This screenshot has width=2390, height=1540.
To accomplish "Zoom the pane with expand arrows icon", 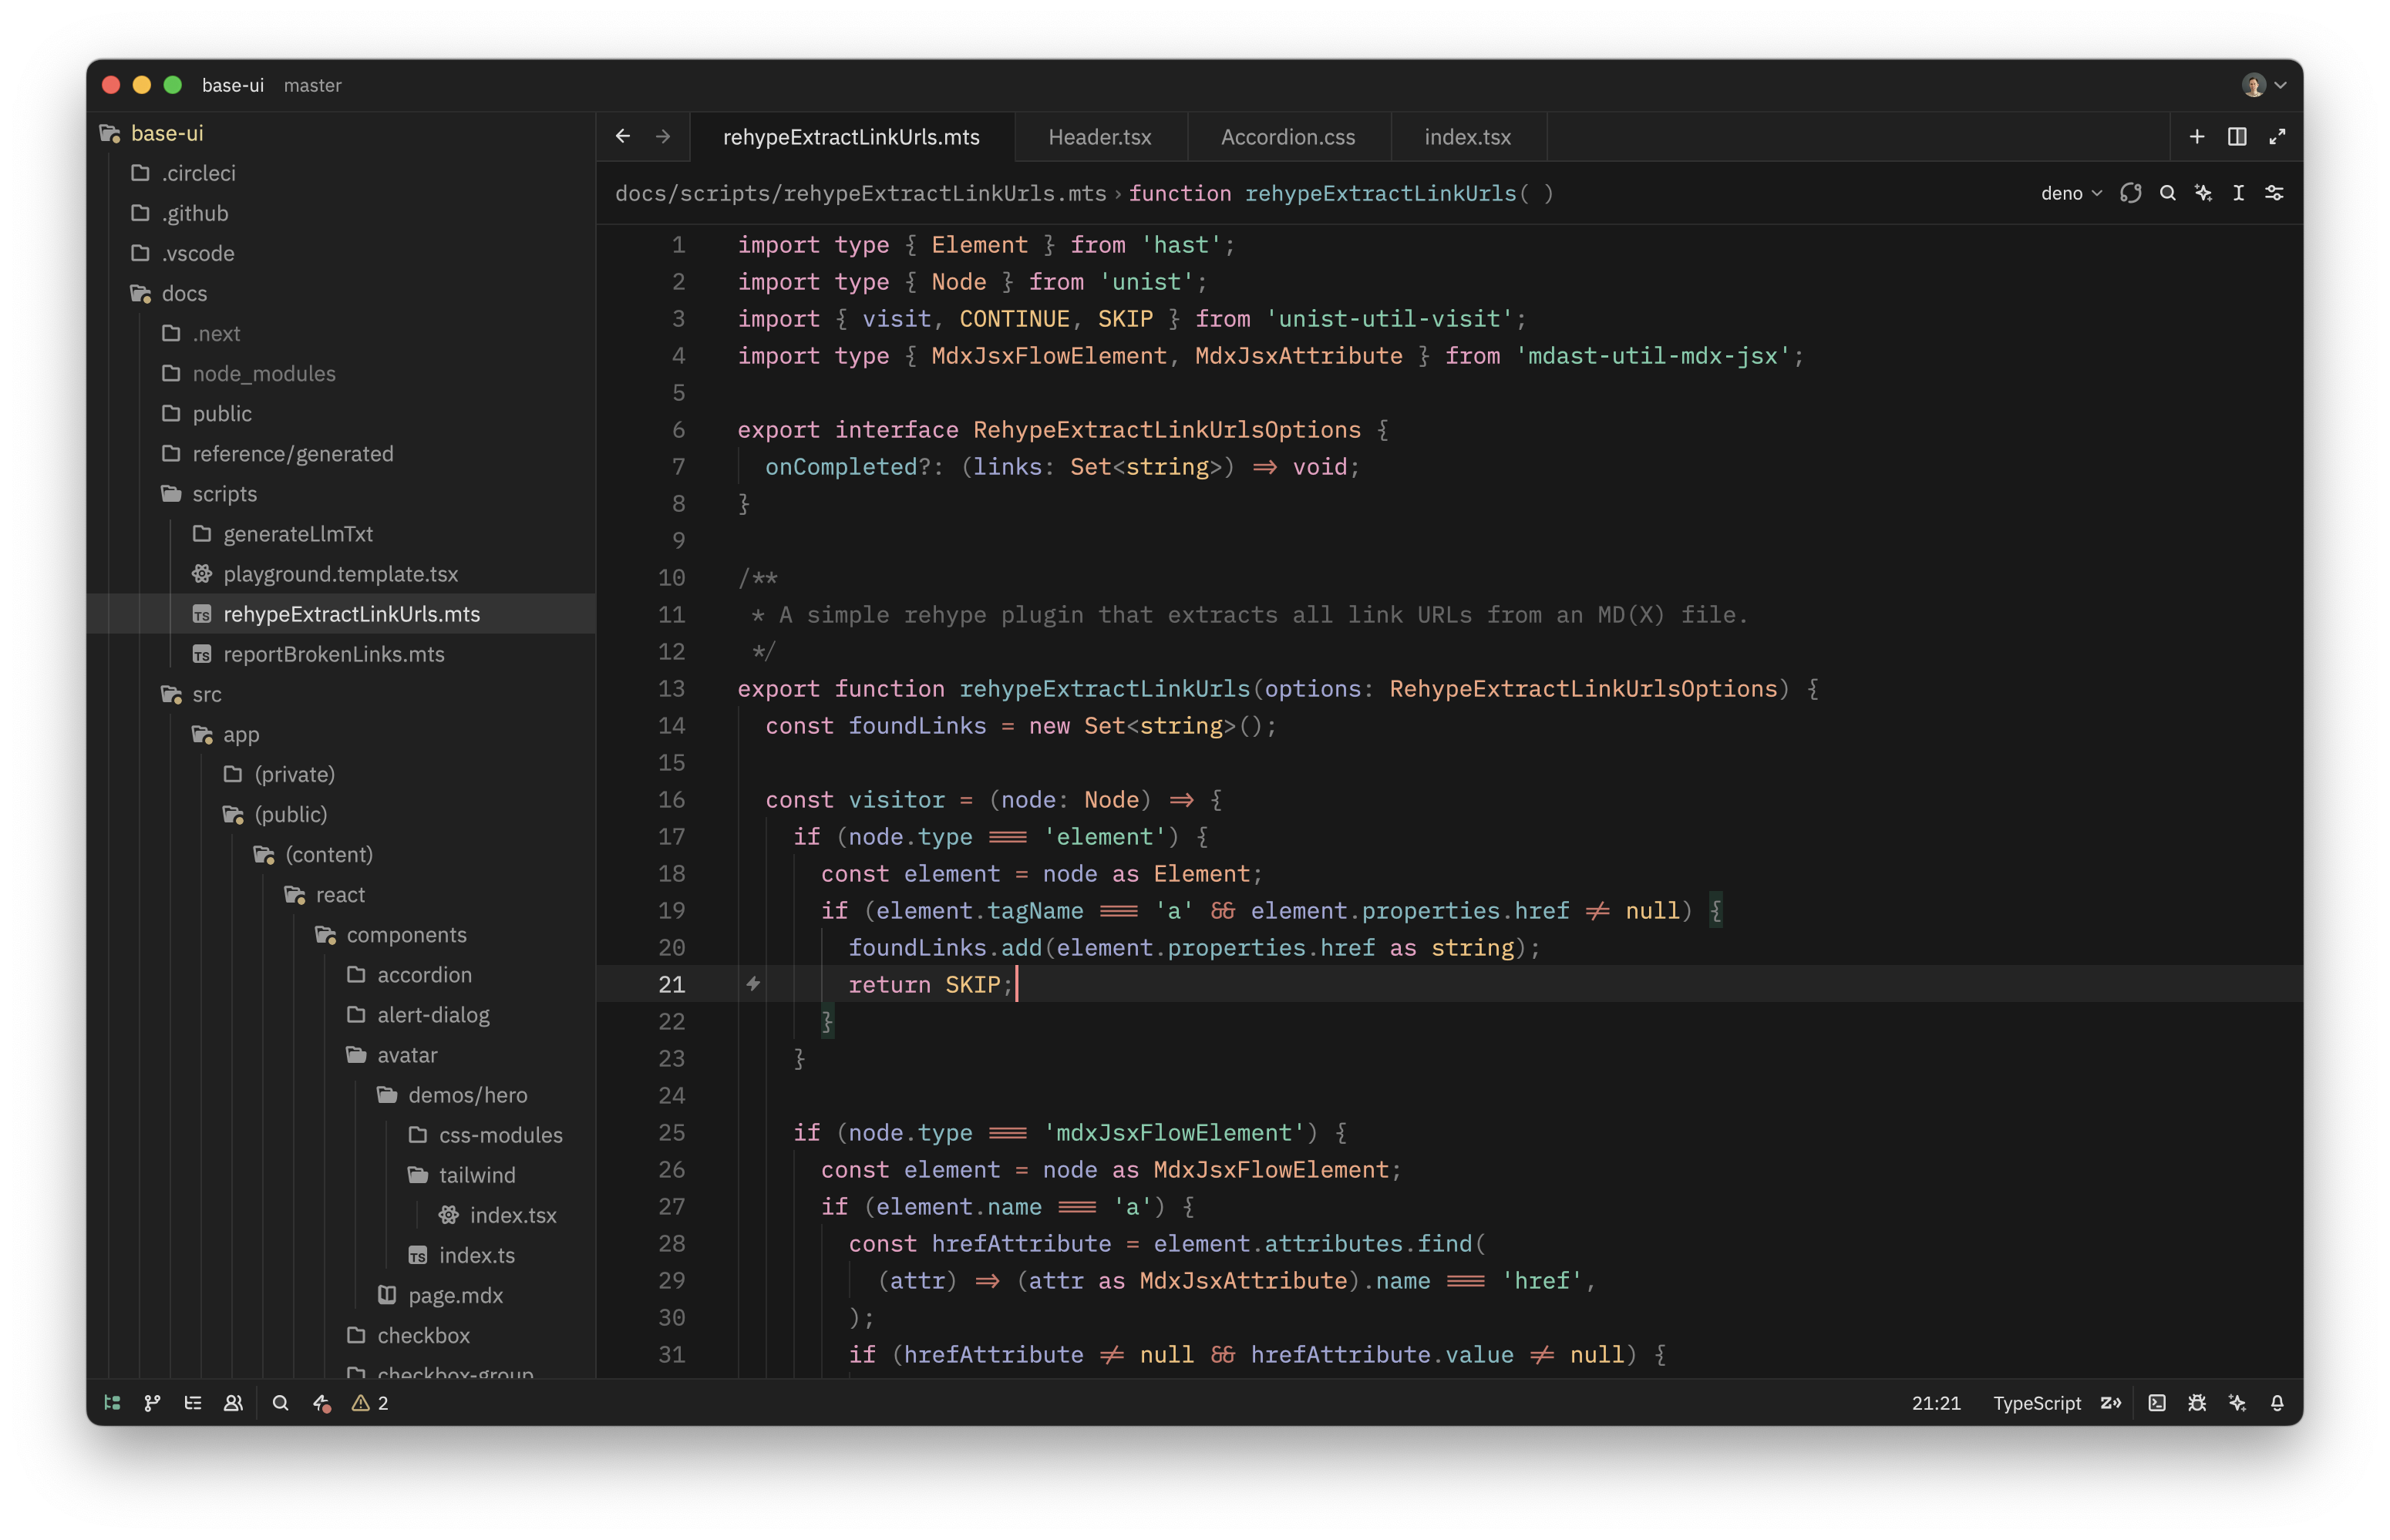I will pos(2277,137).
